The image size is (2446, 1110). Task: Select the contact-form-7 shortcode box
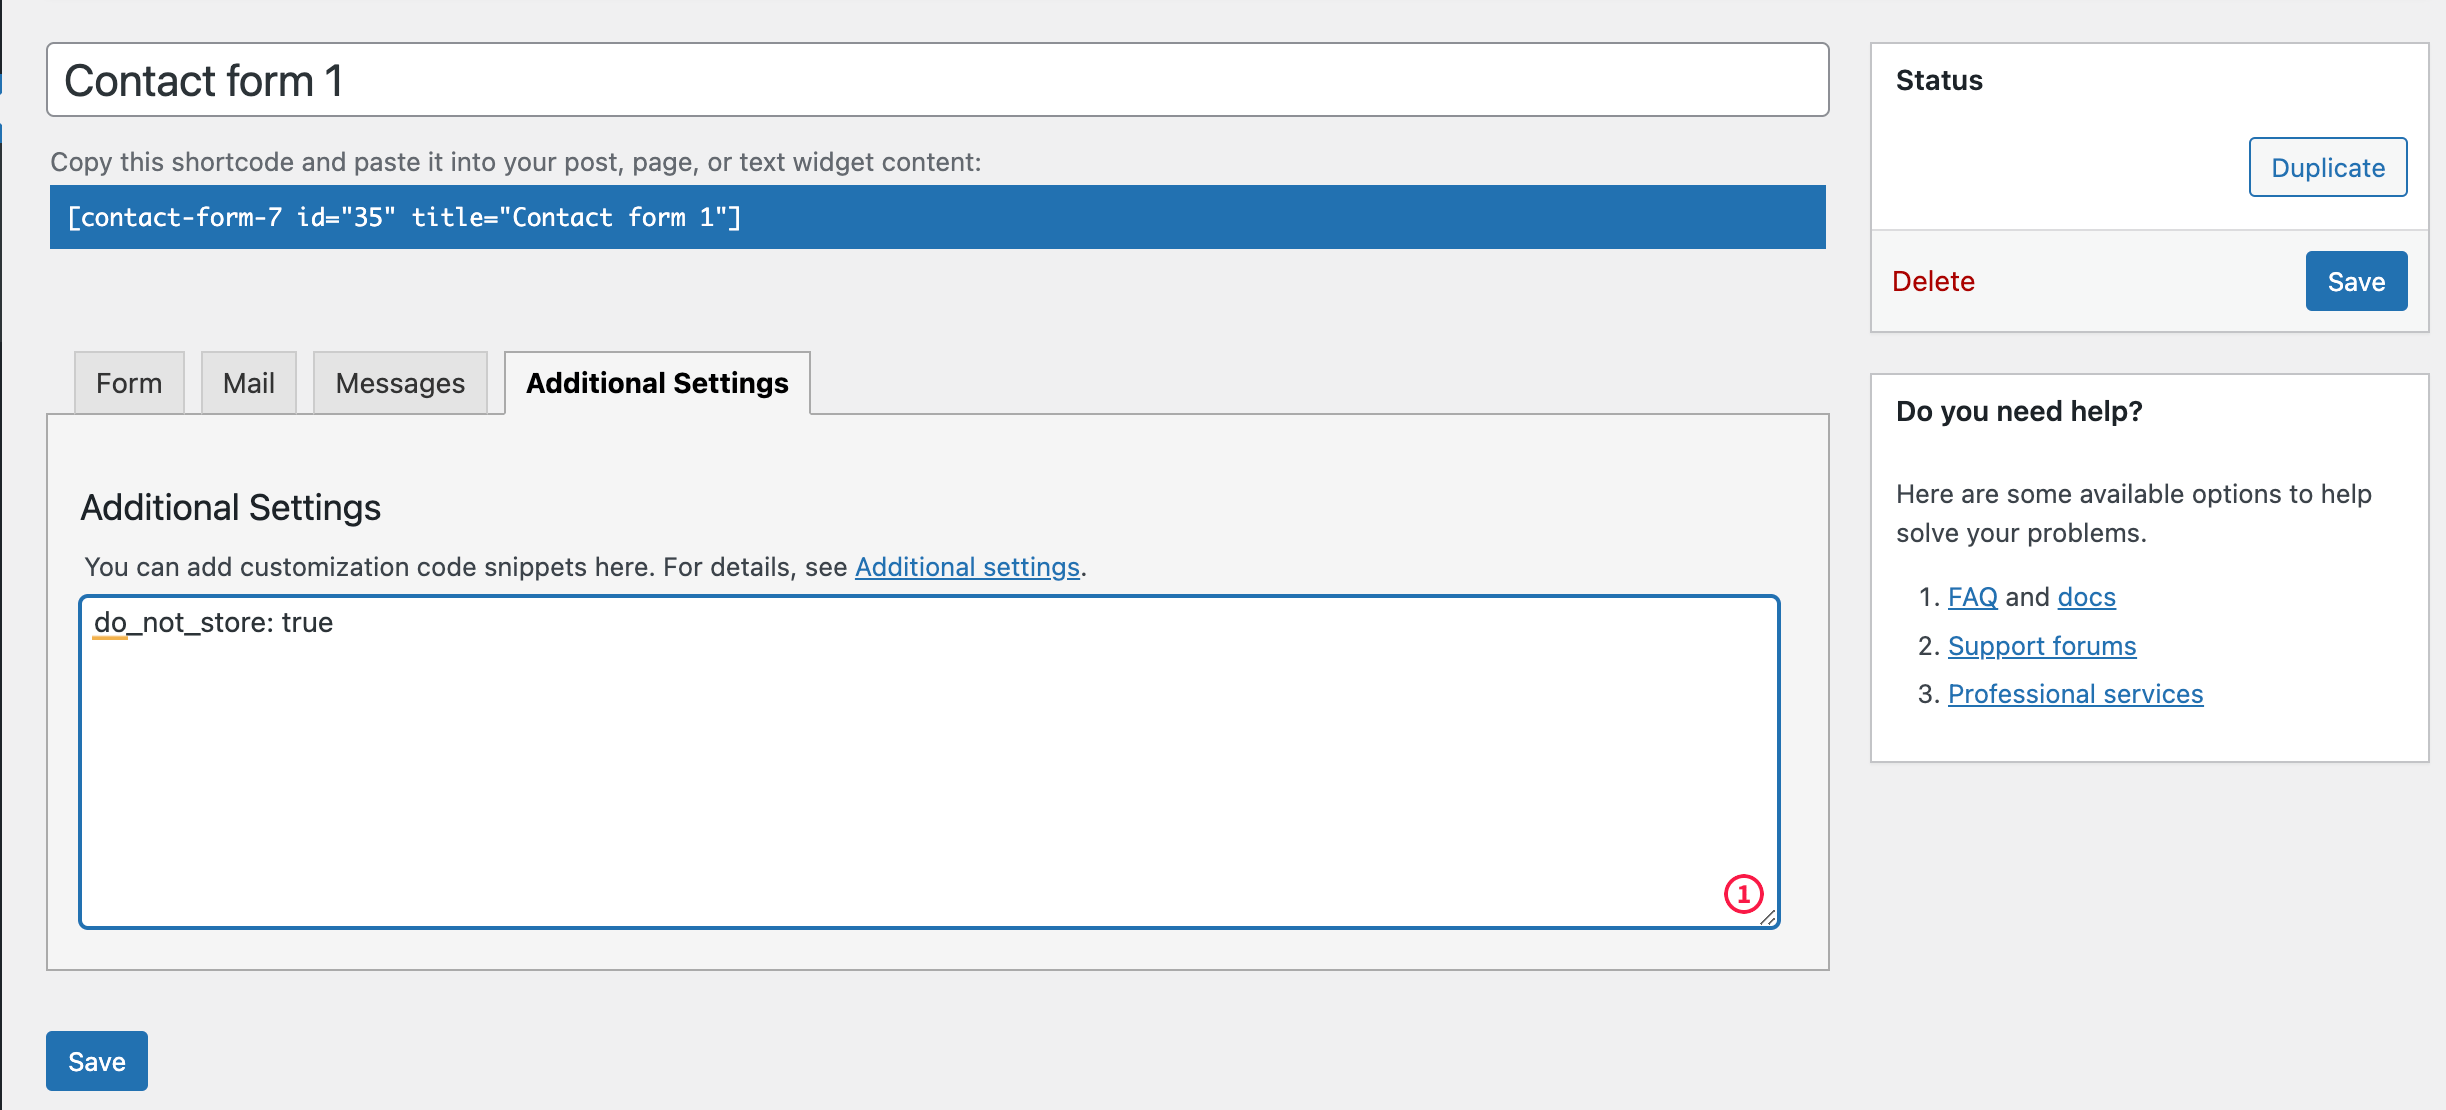pyautogui.click(x=937, y=217)
